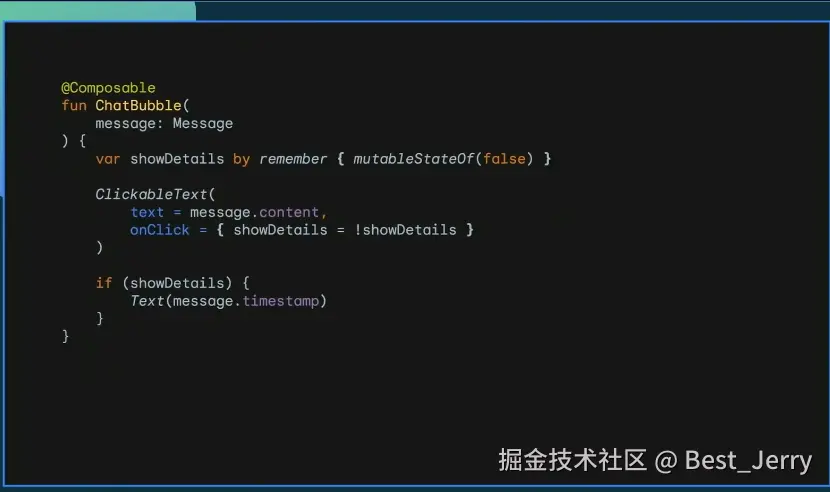This screenshot has height=492, width=830.
Task: Click the ClickableText composable call
Action: pos(151,194)
